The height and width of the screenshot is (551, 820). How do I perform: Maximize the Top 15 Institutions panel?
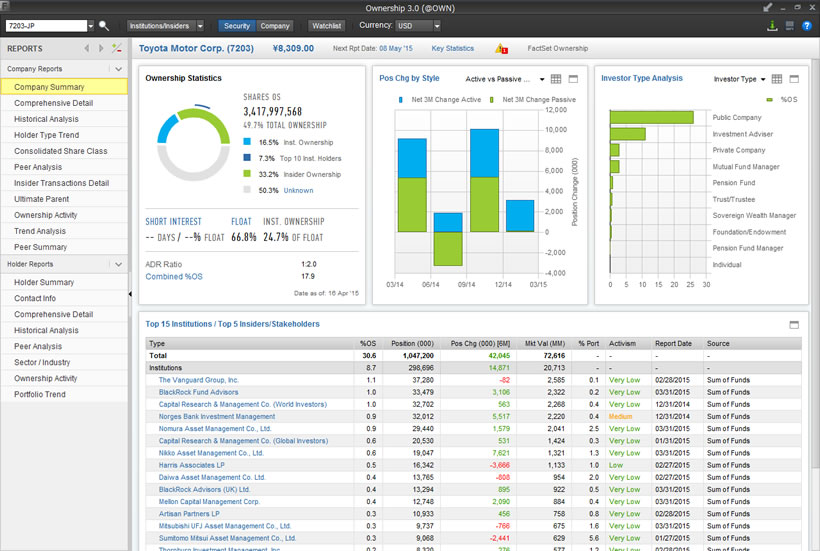point(794,325)
